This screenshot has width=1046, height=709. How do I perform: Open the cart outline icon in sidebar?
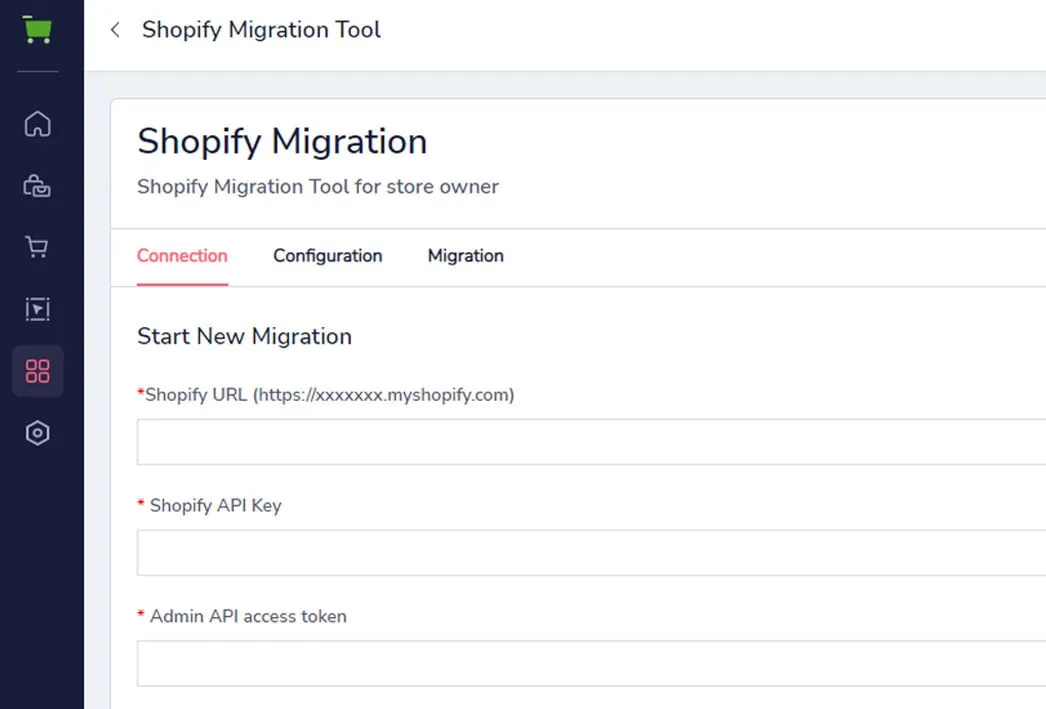pos(37,248)
